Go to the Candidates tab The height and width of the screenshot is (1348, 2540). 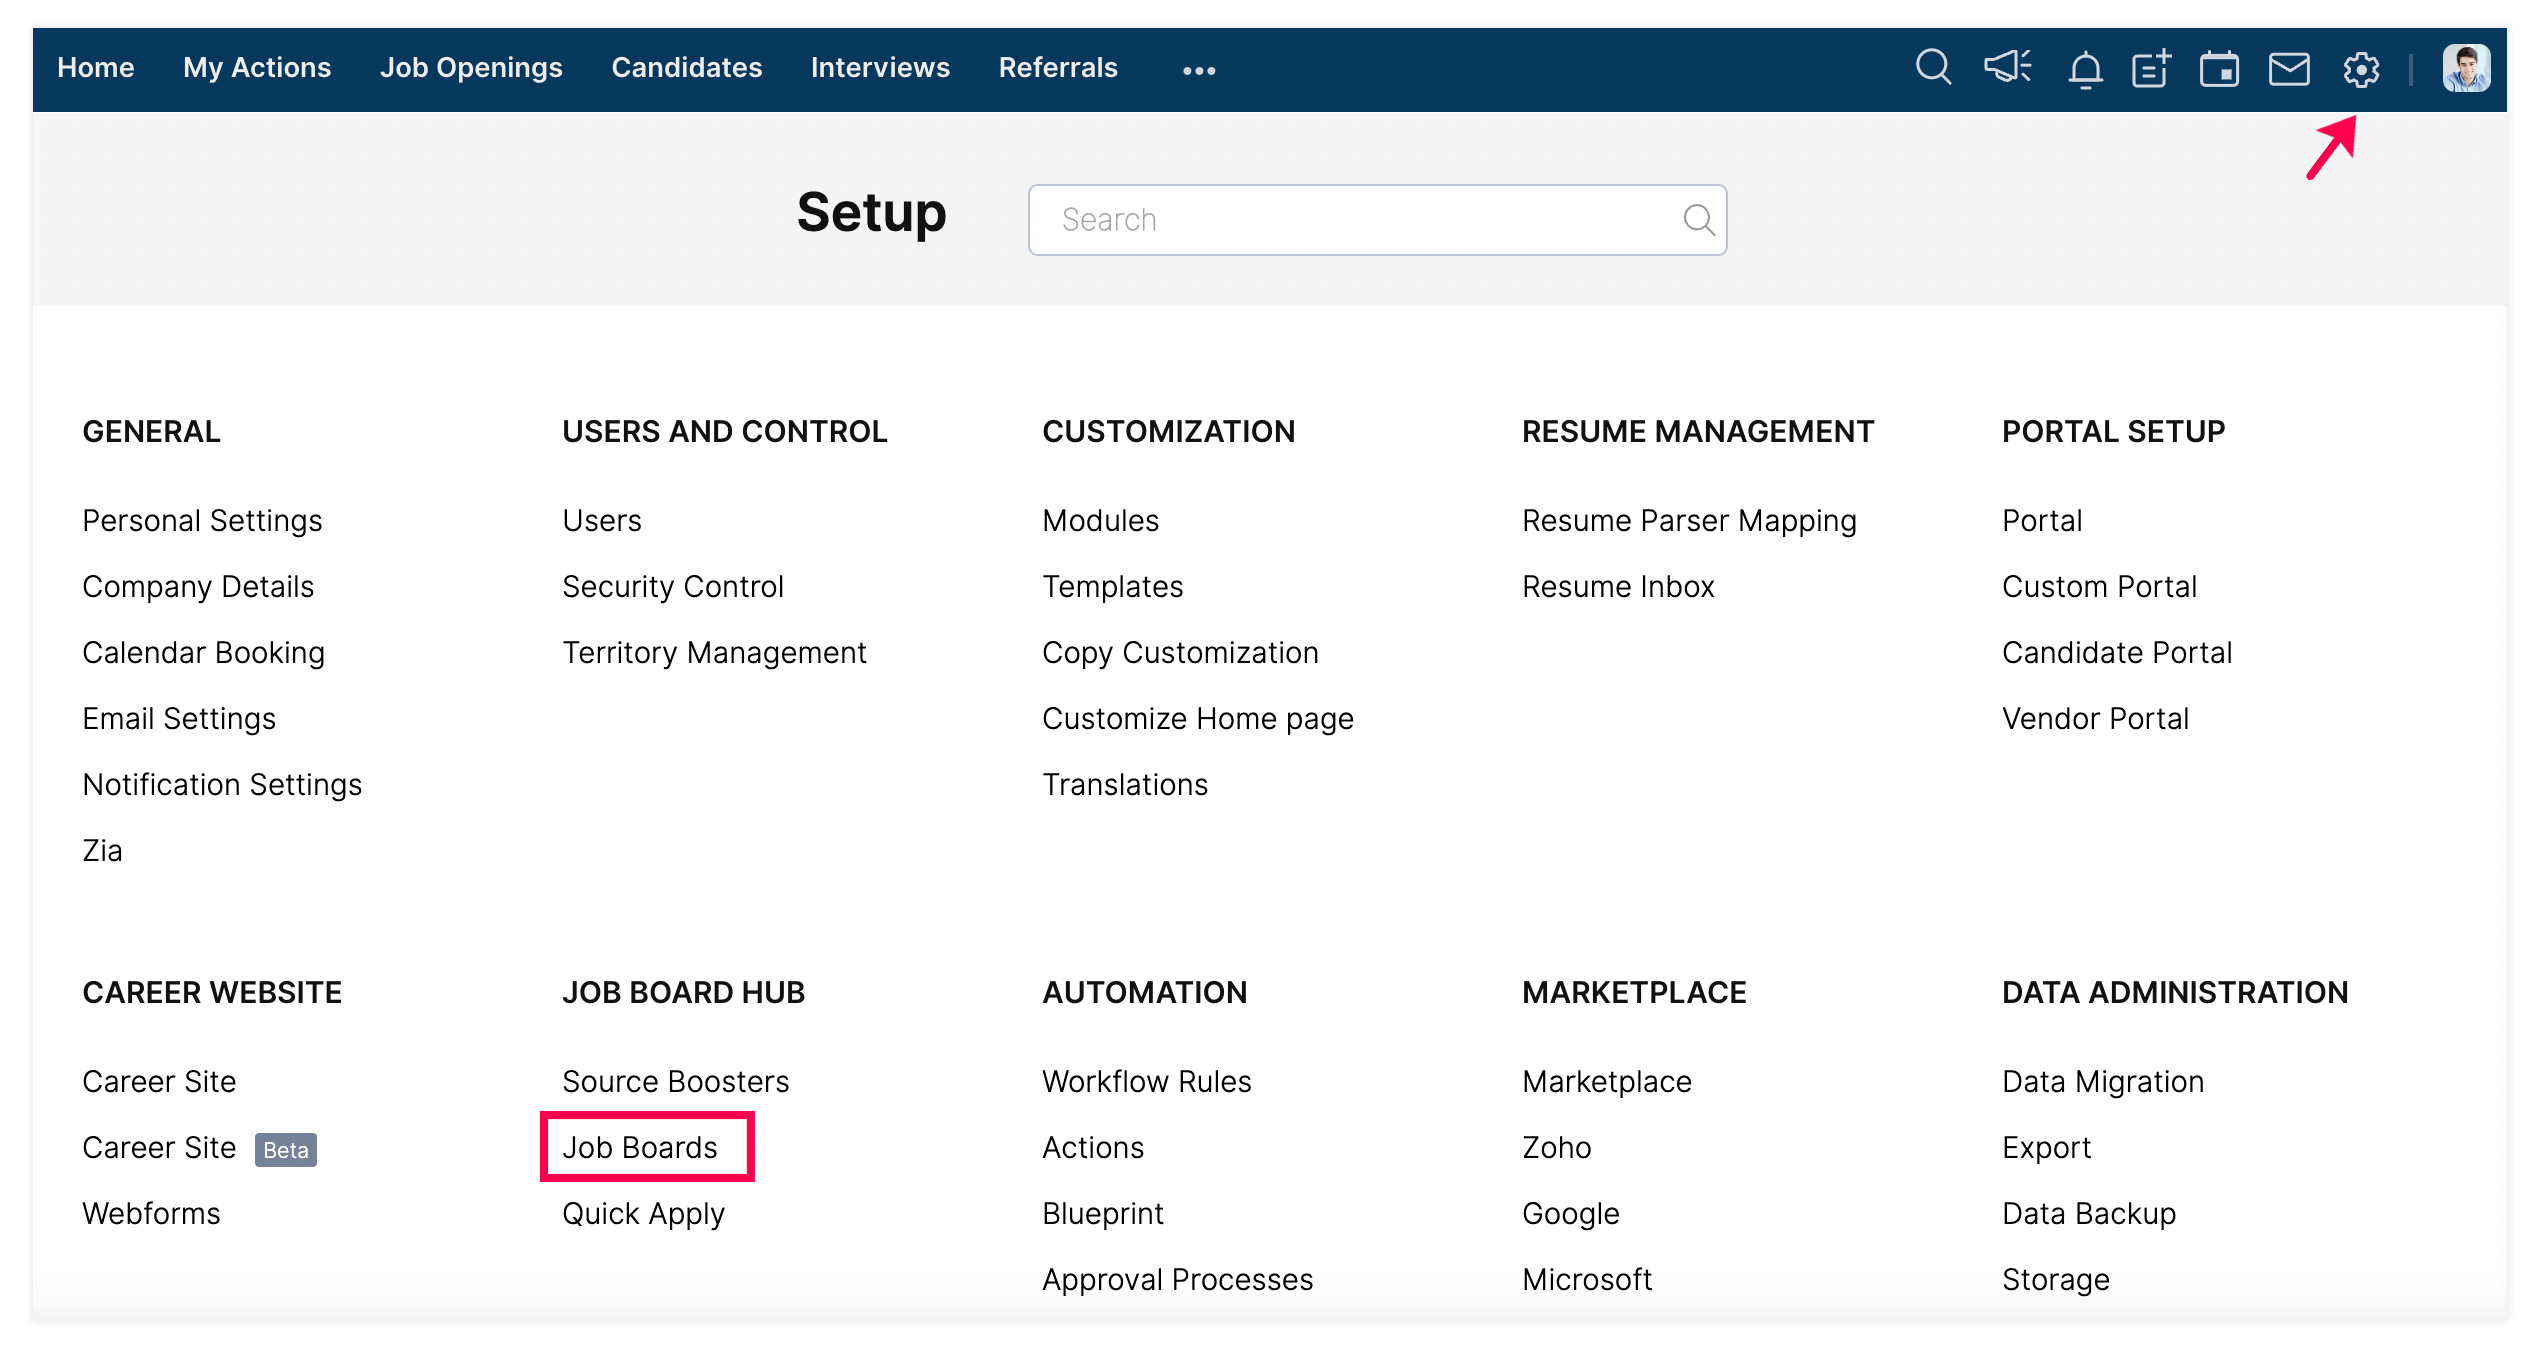point(686,68)
